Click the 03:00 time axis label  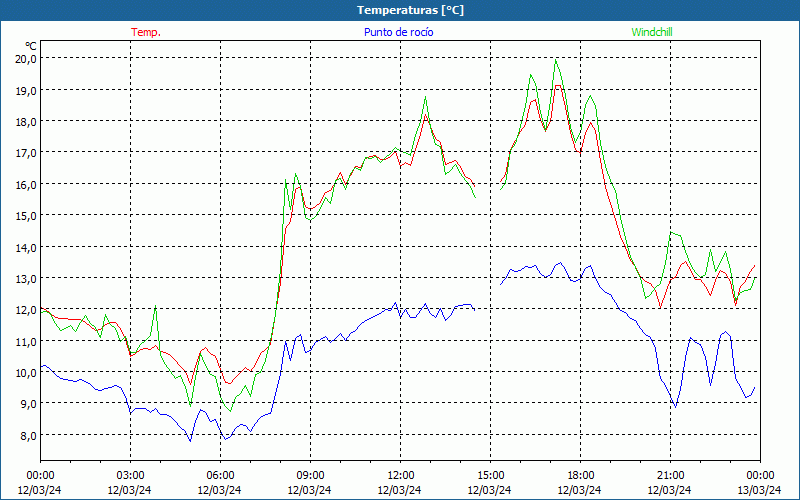tap(130, 476)
